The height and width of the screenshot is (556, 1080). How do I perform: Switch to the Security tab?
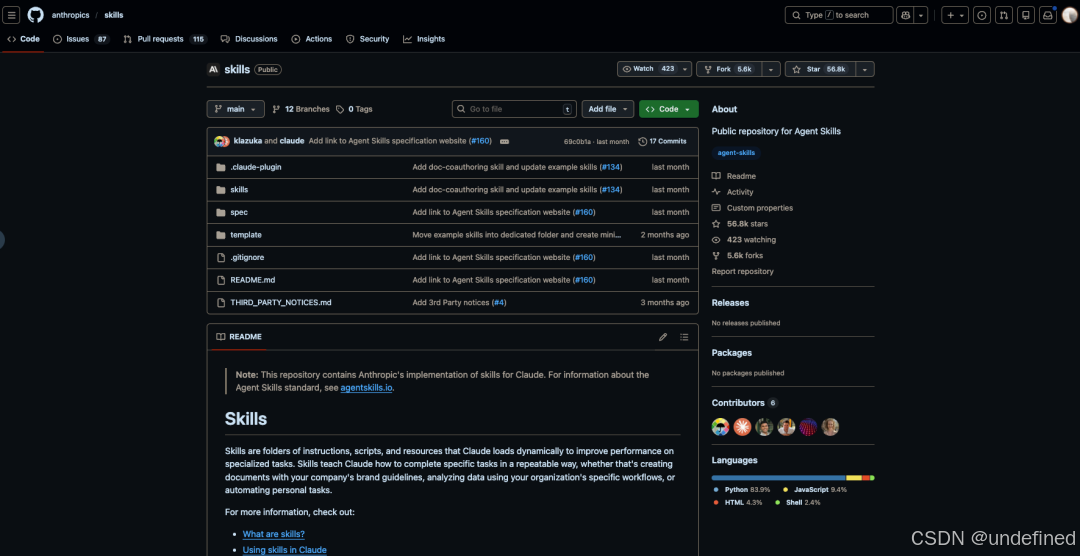point(367,39)
